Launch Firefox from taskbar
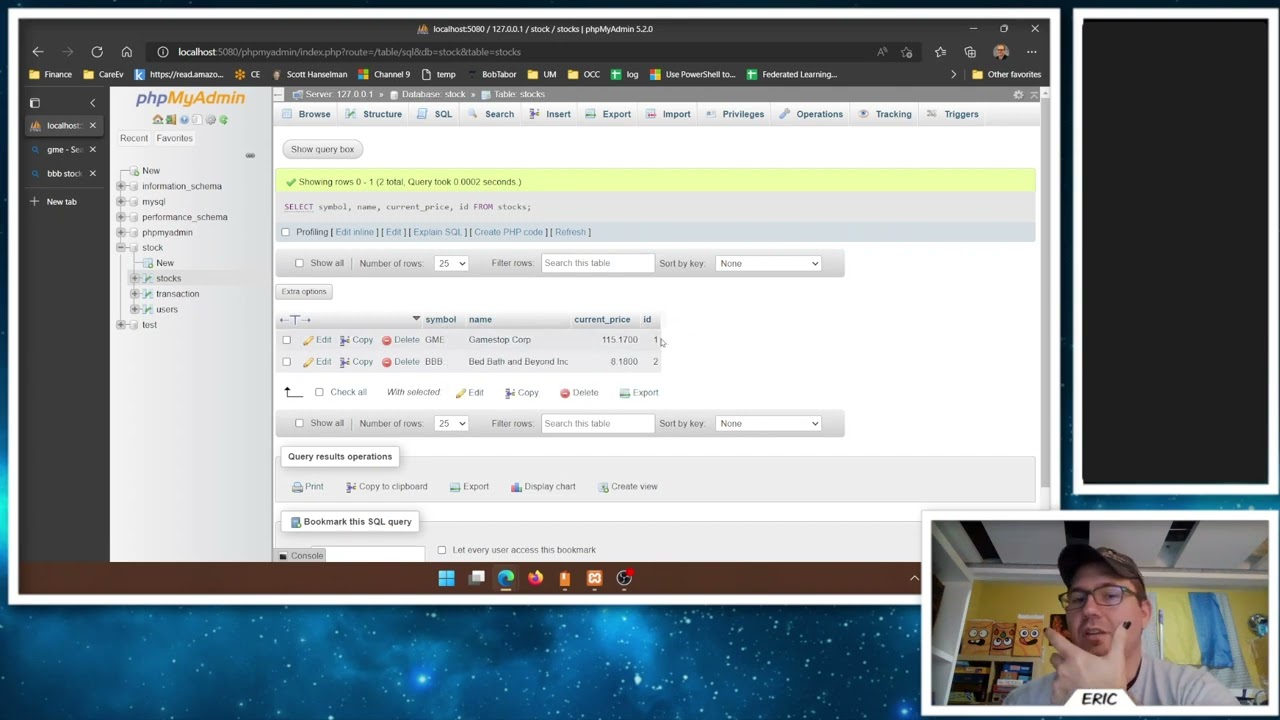 [x=535, y=578]
